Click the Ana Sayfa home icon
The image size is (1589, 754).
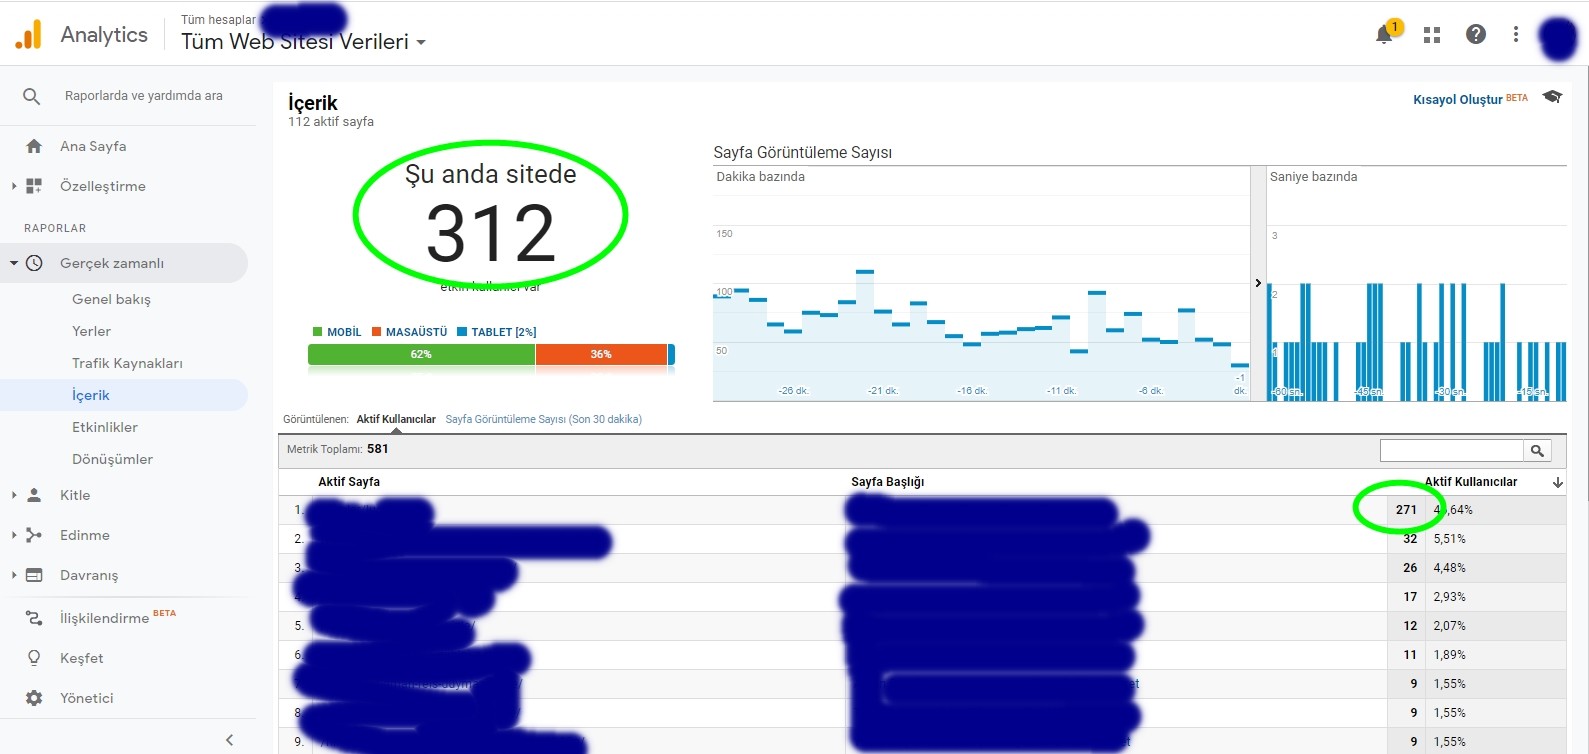[34, 146]
